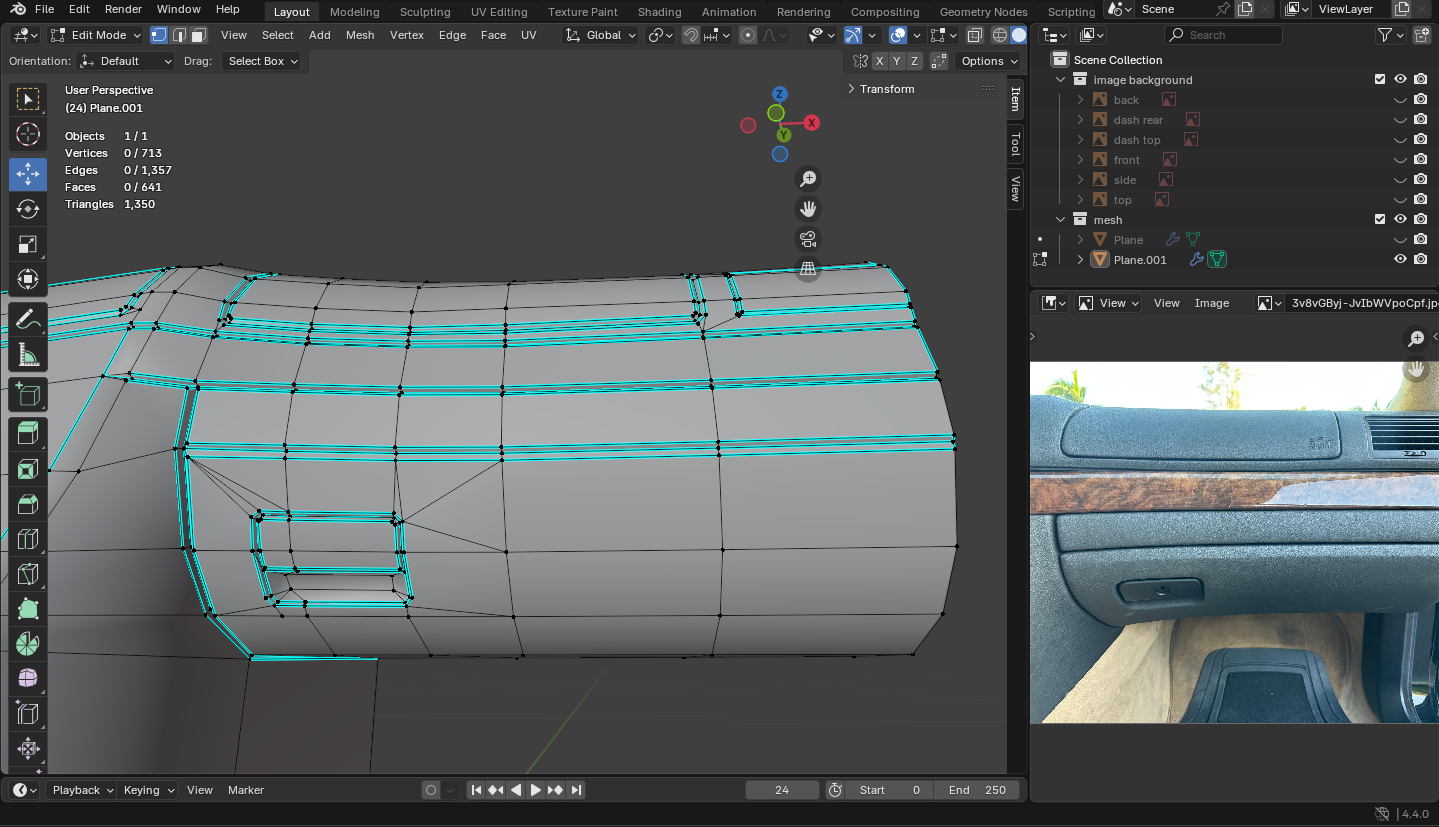Select the Loop Cut tool

pos(28,539)
